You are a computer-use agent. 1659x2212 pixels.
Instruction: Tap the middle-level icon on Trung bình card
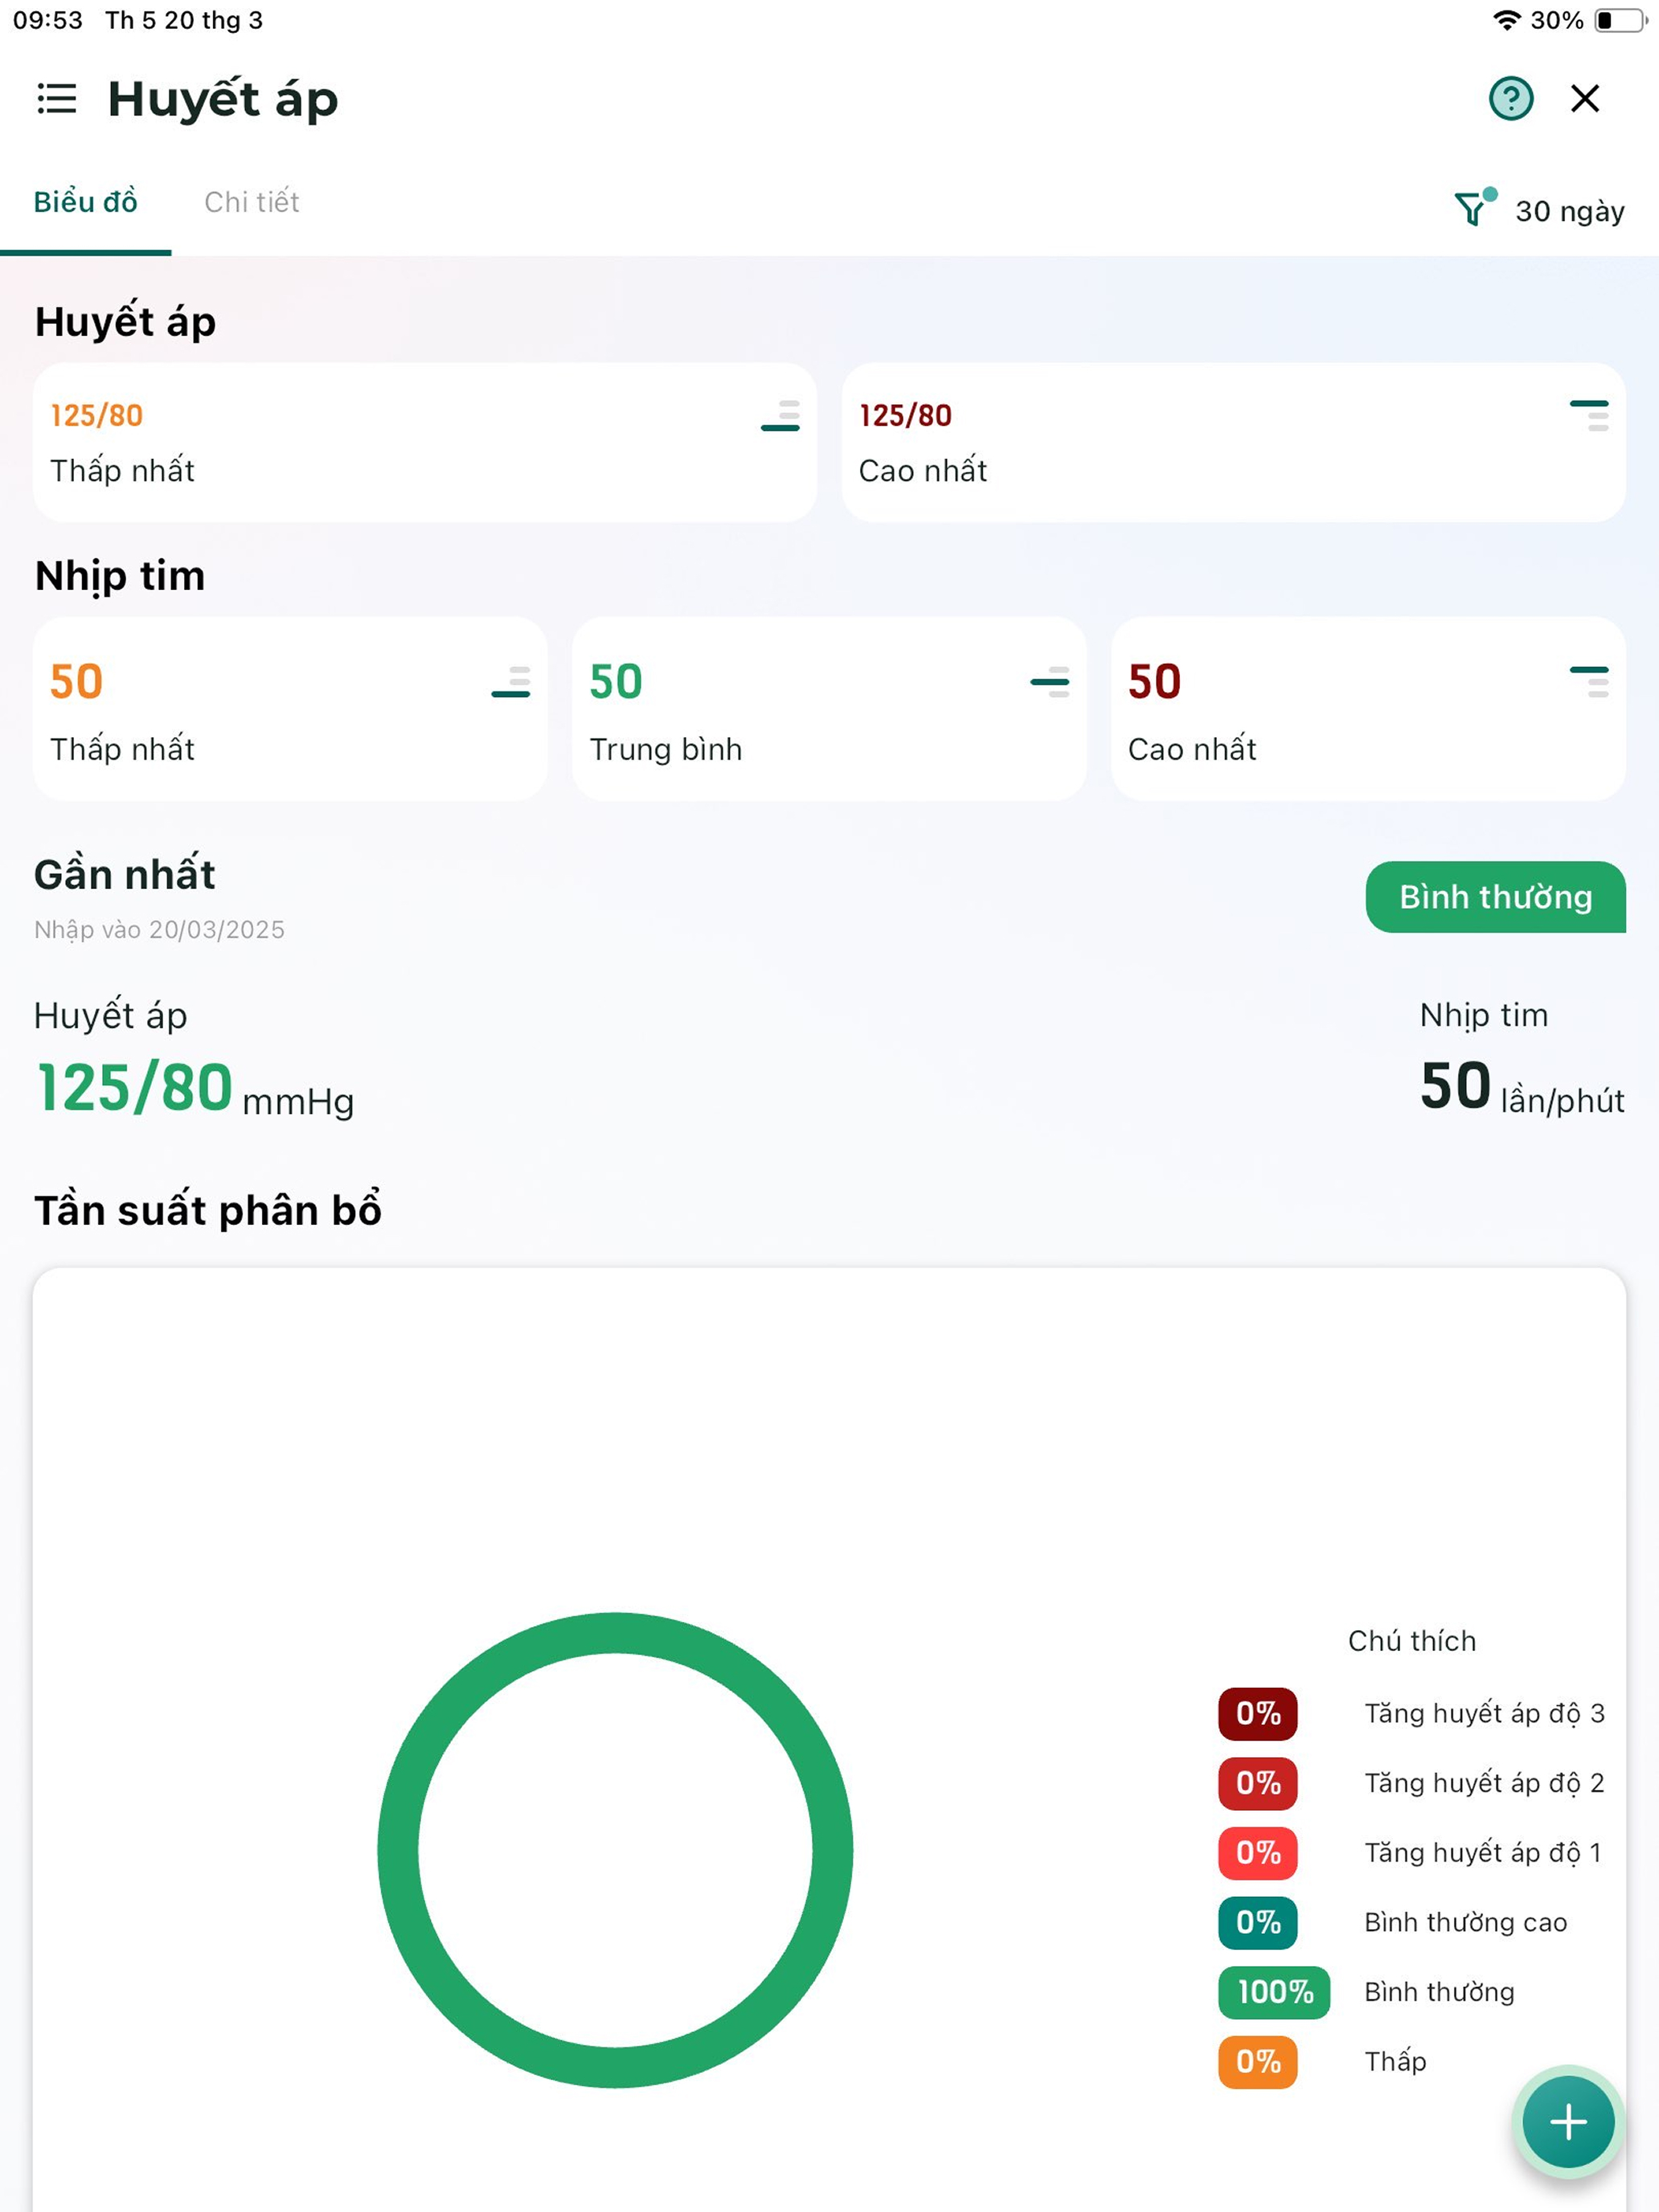coord(1050,682)
